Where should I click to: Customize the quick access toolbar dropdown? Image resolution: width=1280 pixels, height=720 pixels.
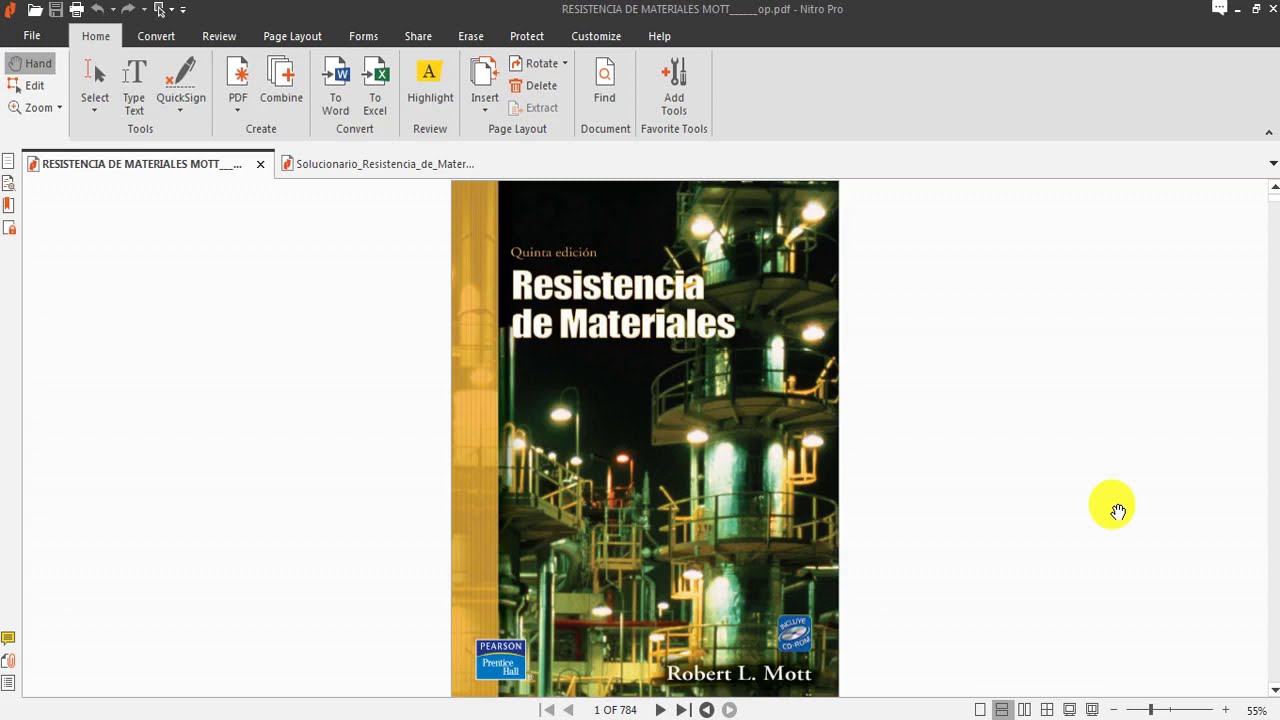click(183, 9)
